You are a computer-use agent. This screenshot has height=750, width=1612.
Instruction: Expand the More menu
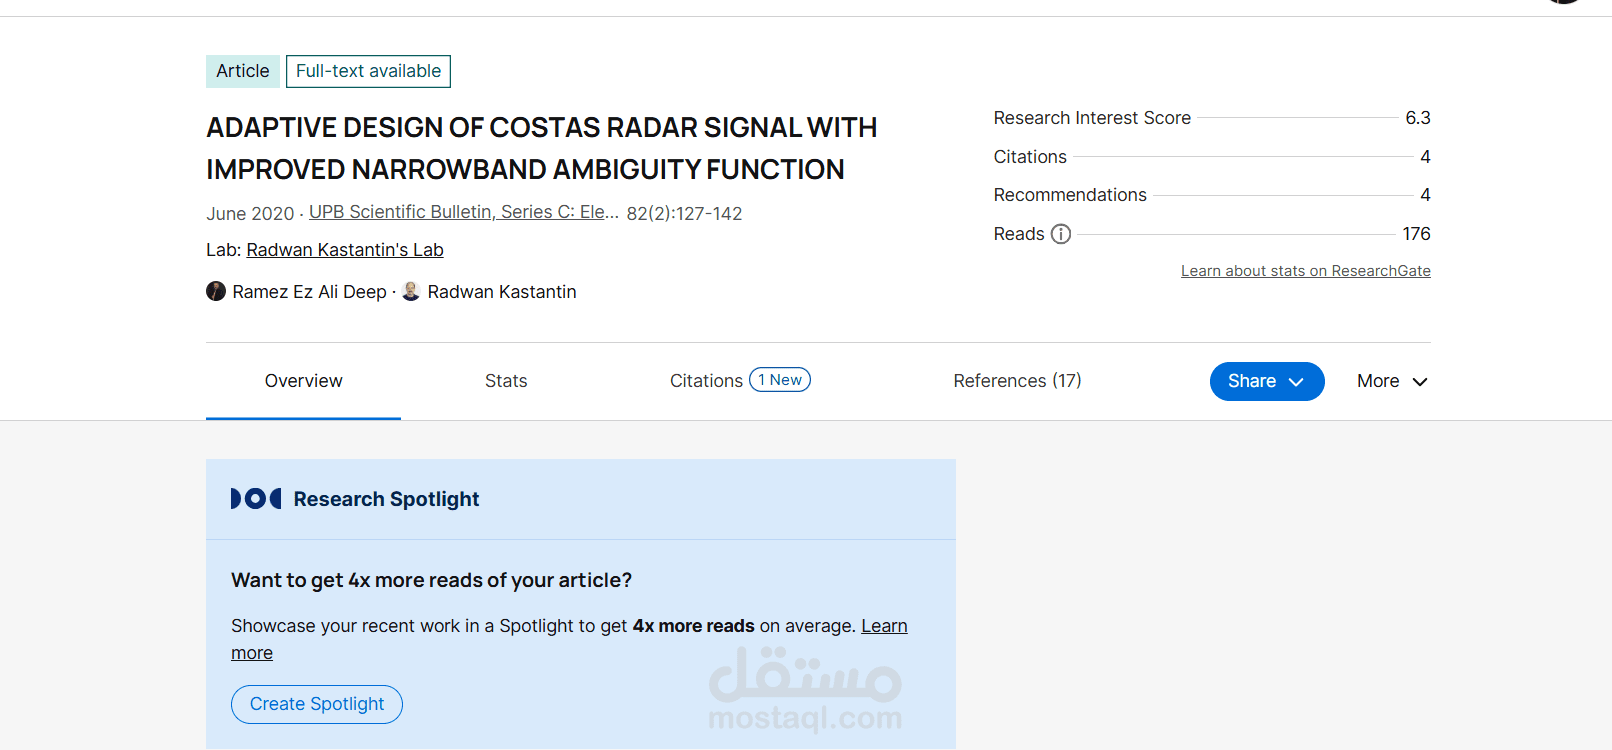1392,381
